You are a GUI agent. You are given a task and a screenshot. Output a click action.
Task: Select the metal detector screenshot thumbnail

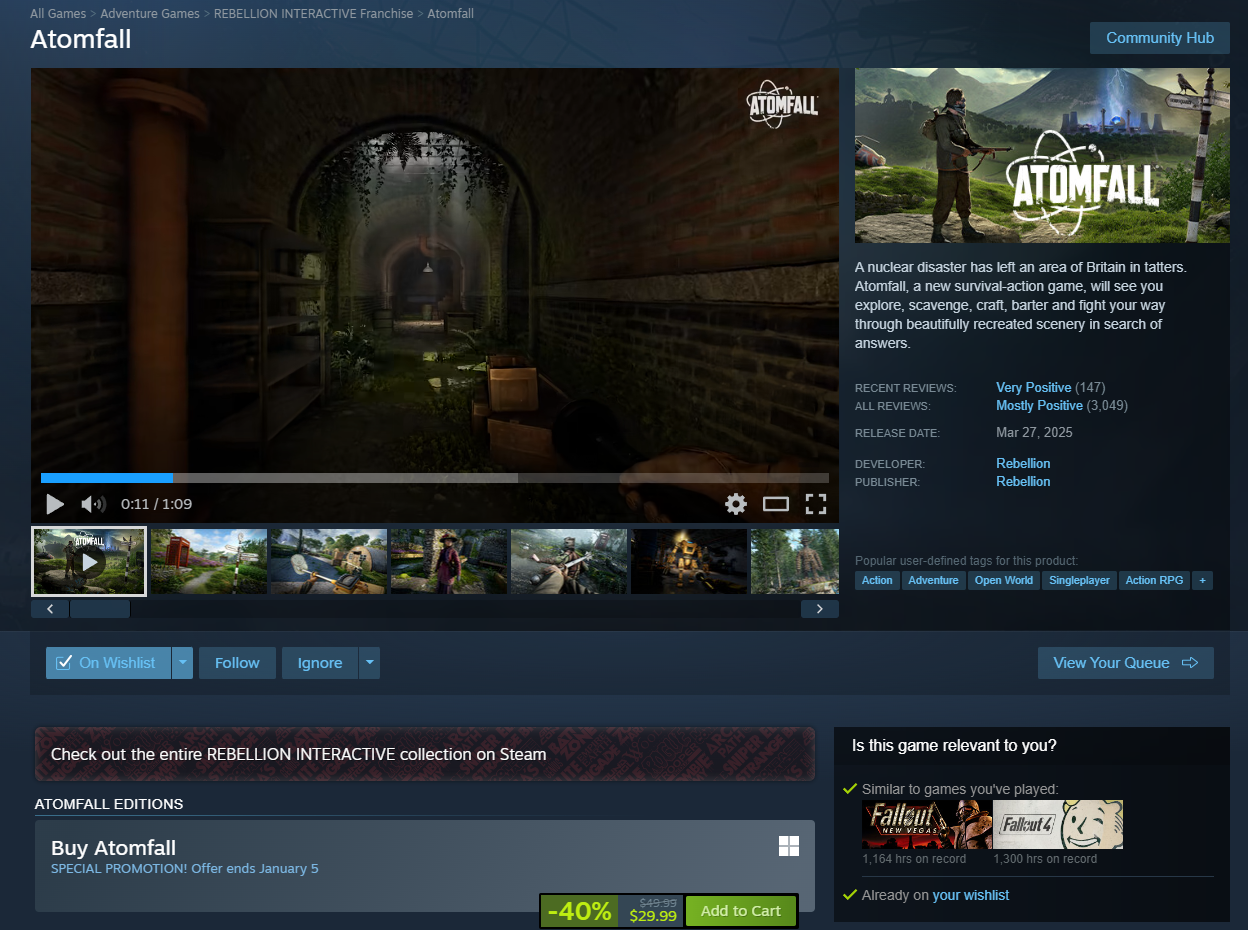point(328,561)
